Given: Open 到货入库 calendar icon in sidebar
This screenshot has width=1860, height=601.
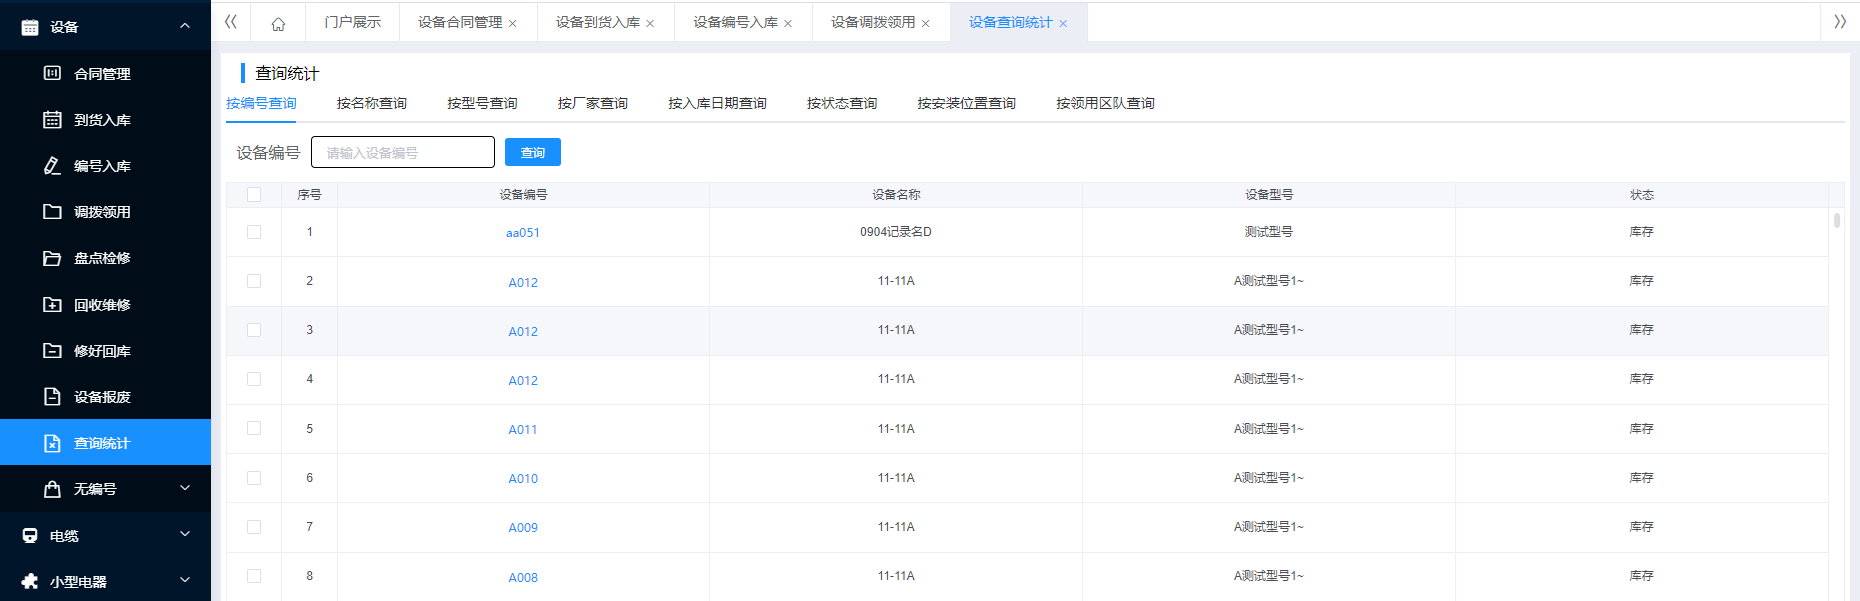Looking at the screenshot, I should (52, 120).
